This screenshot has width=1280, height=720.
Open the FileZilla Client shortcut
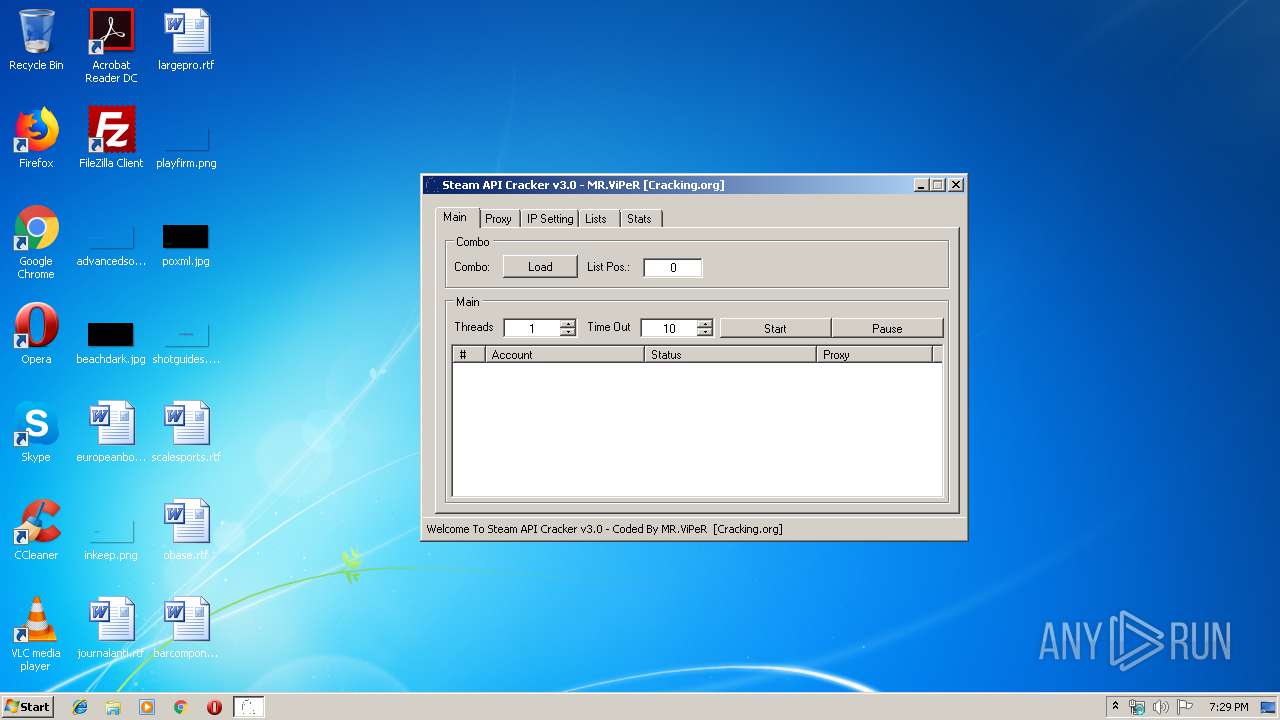(111, 138)
